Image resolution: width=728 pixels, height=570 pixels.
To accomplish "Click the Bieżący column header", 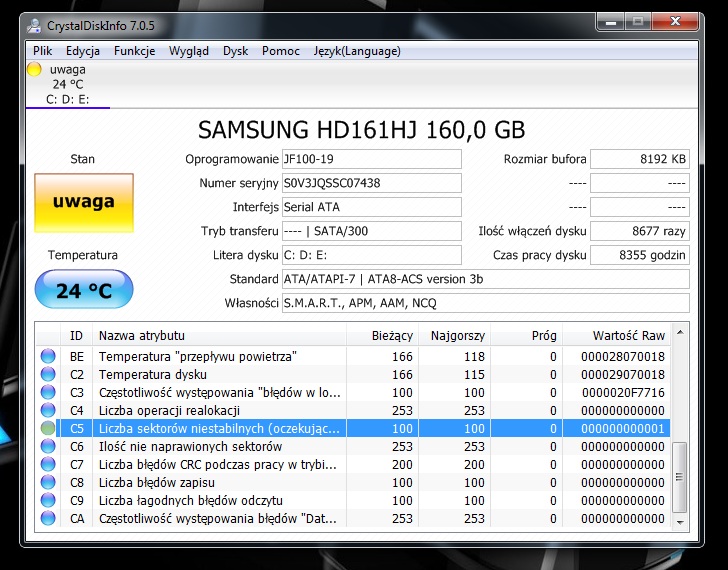I will coord(383,336).
